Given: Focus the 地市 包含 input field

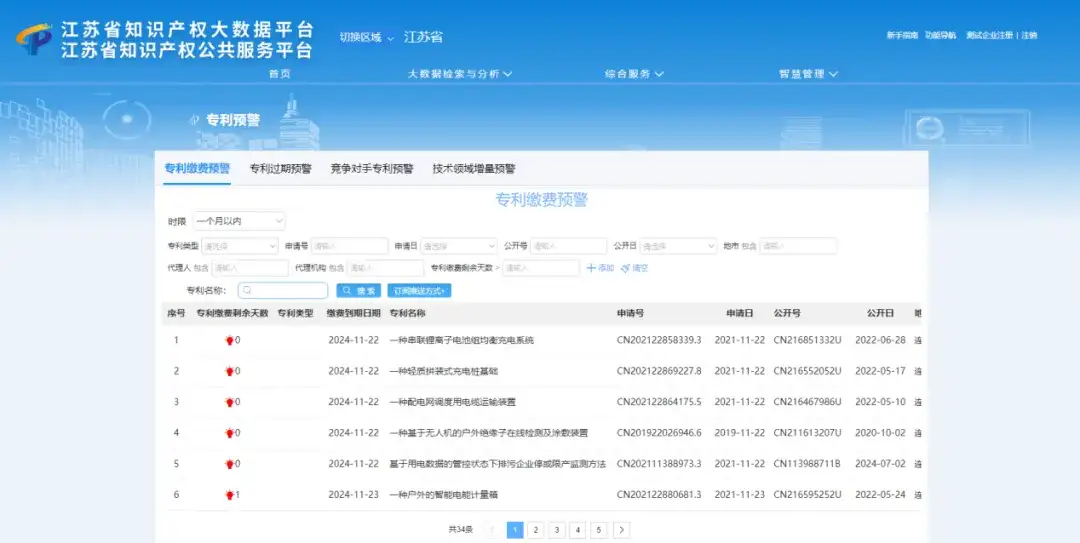Looking at the screenshot, I should tap(798, 246).
